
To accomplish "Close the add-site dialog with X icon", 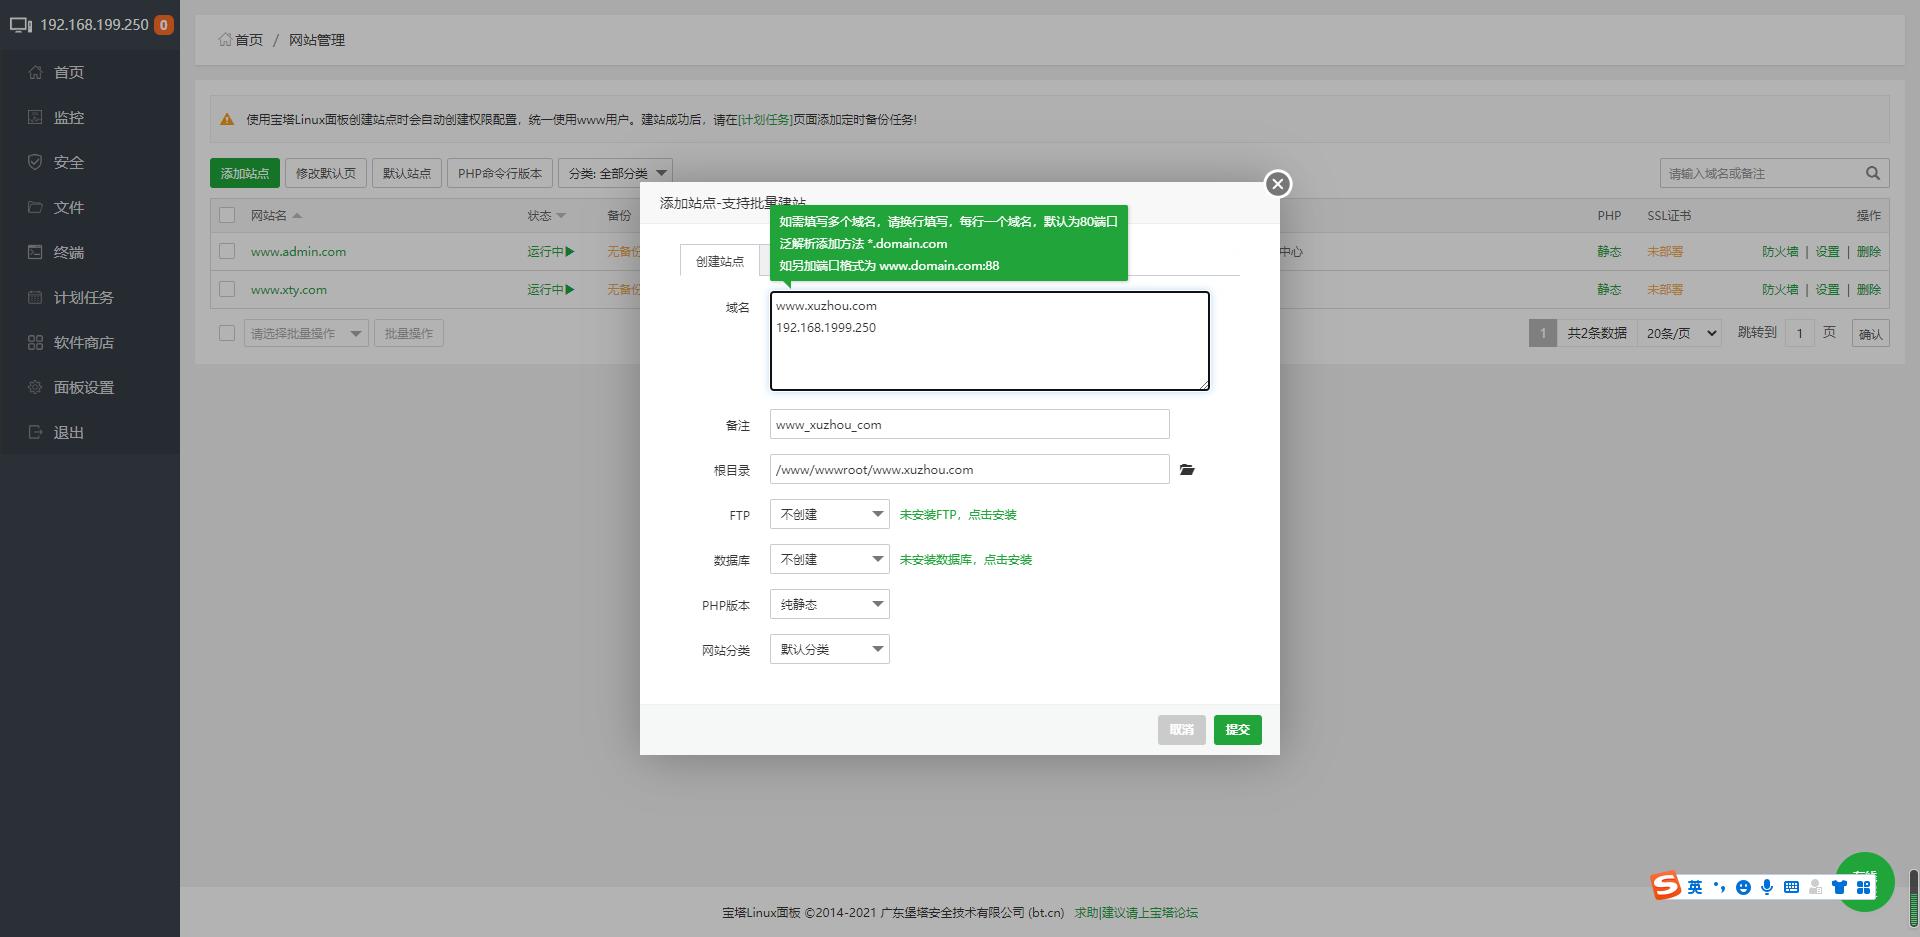I will (1277, 184).
